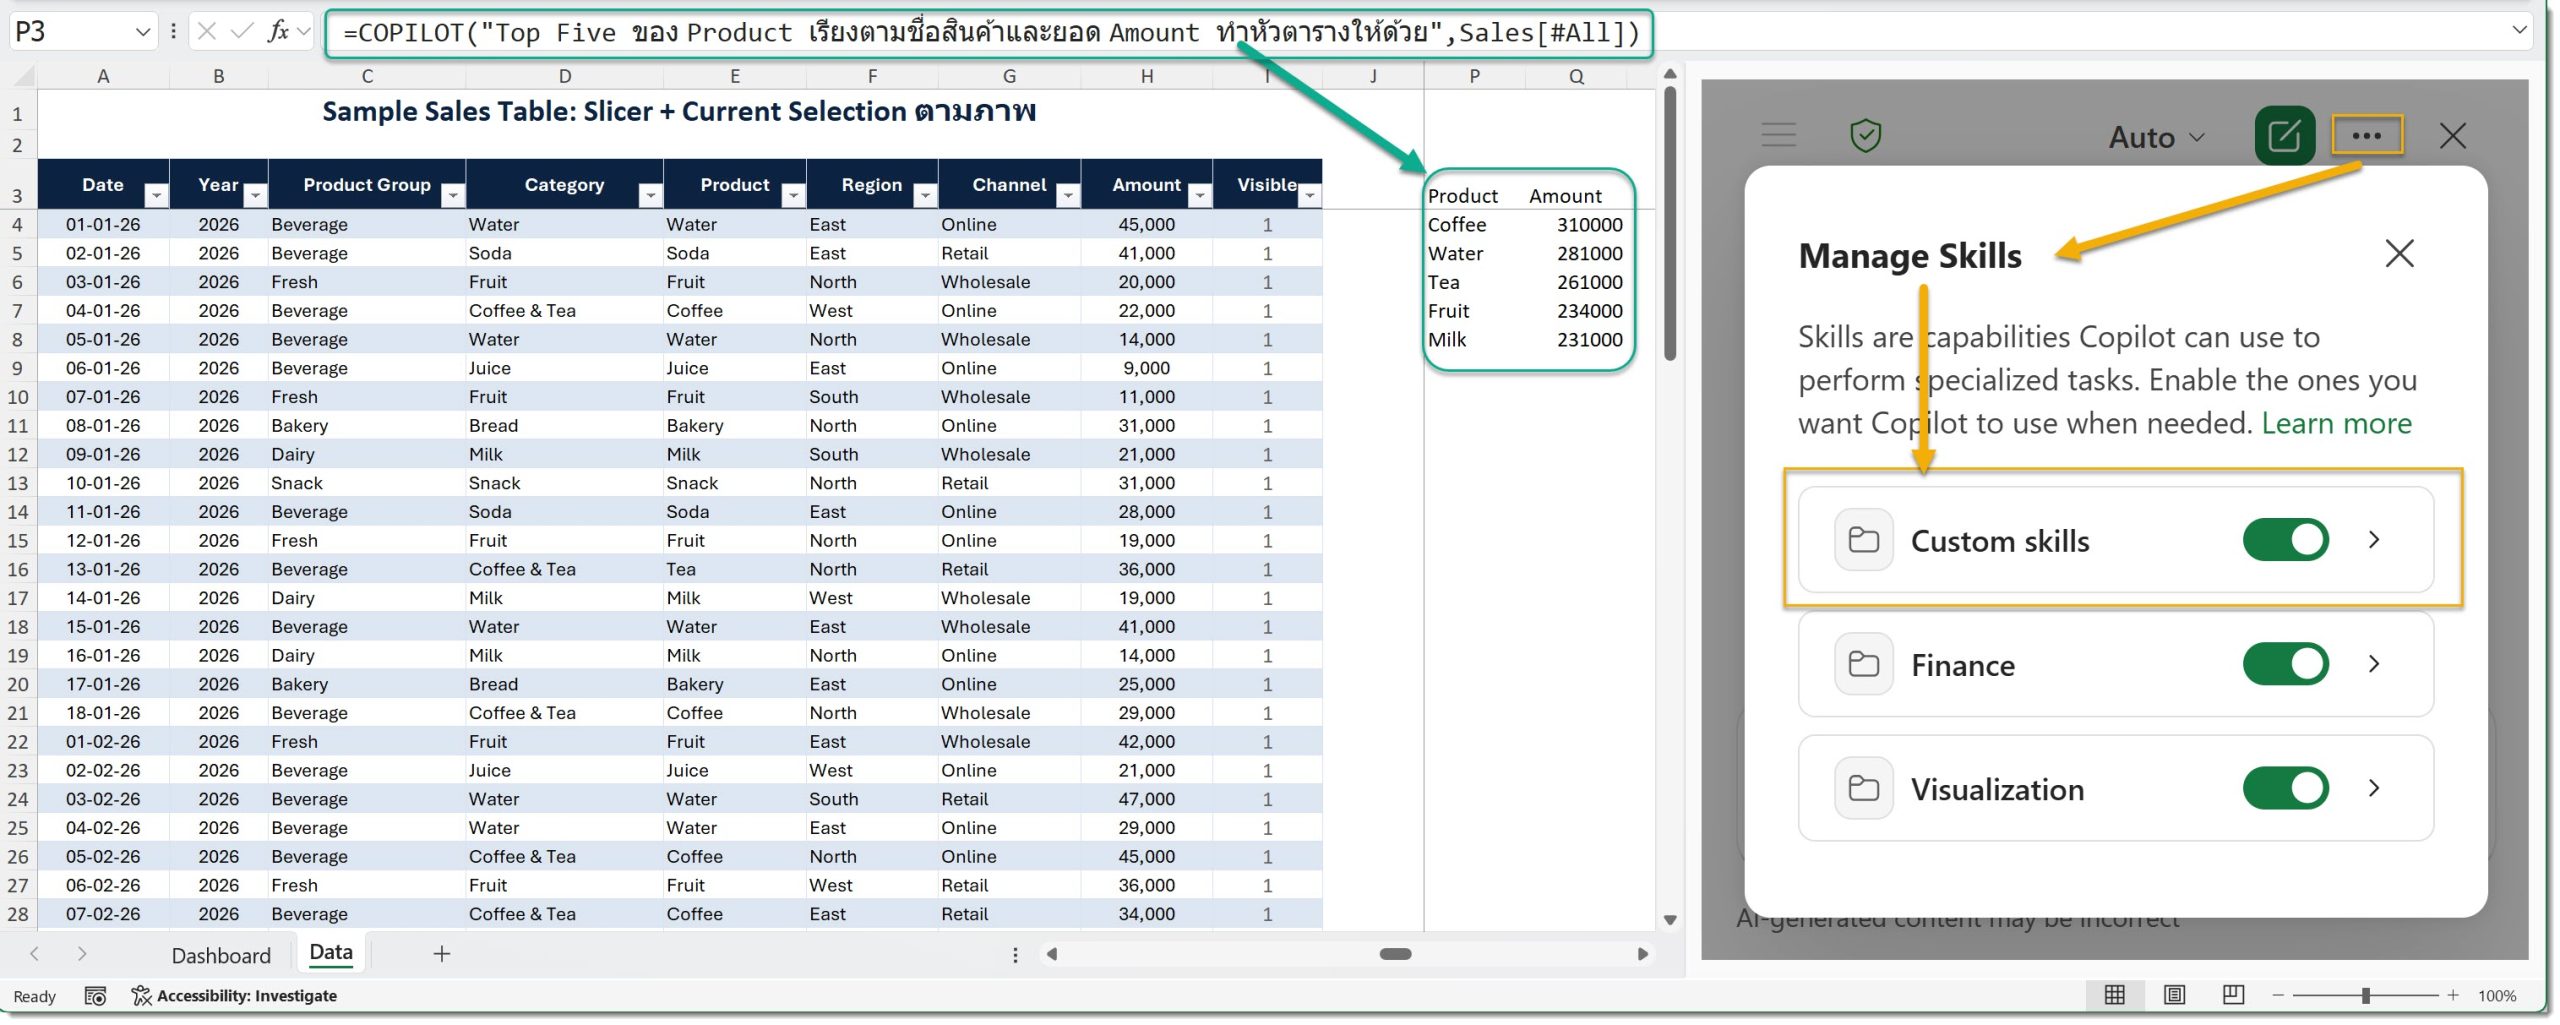
Task: Click vertical scrollbar down arrow
Action: click(1669, 920)
